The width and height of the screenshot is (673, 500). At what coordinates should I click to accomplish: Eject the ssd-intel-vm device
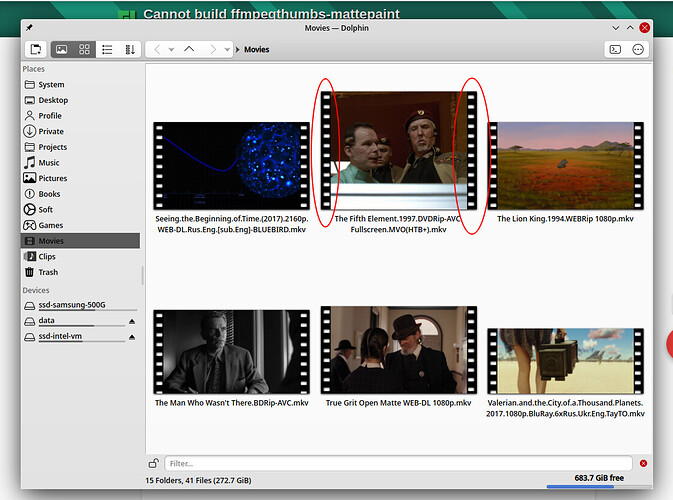tap(132, 337)
